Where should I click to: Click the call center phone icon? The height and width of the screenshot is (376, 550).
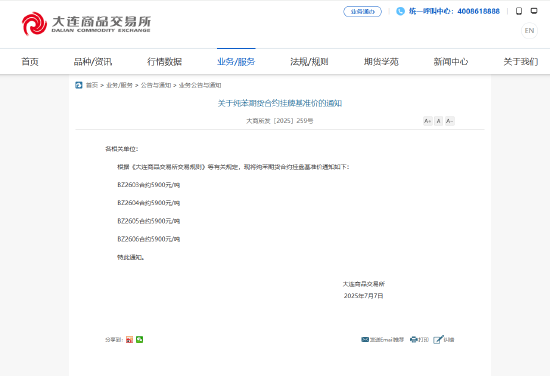400,11
